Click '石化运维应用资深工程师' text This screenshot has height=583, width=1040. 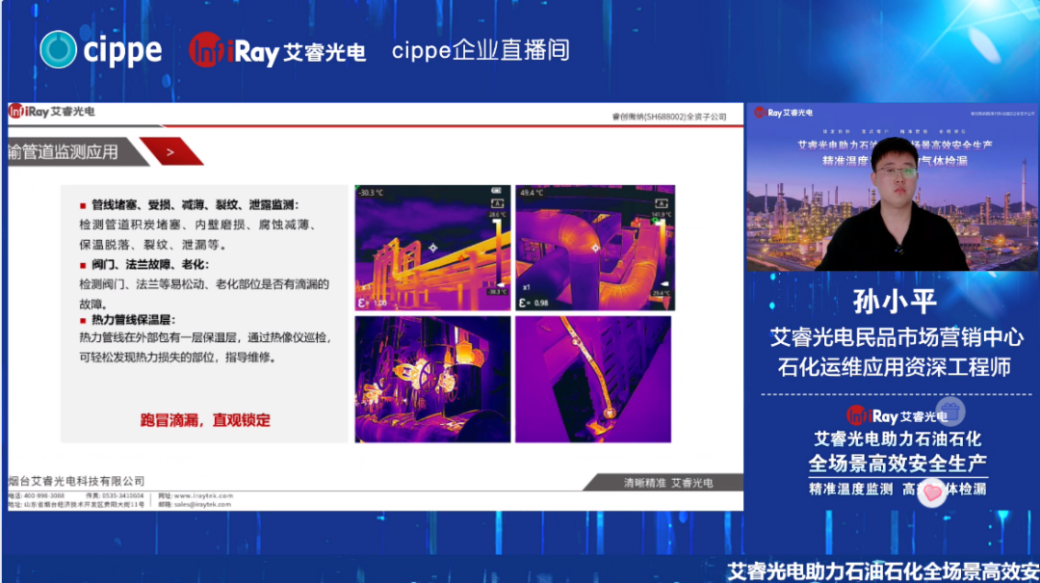[x=894, y=367]
